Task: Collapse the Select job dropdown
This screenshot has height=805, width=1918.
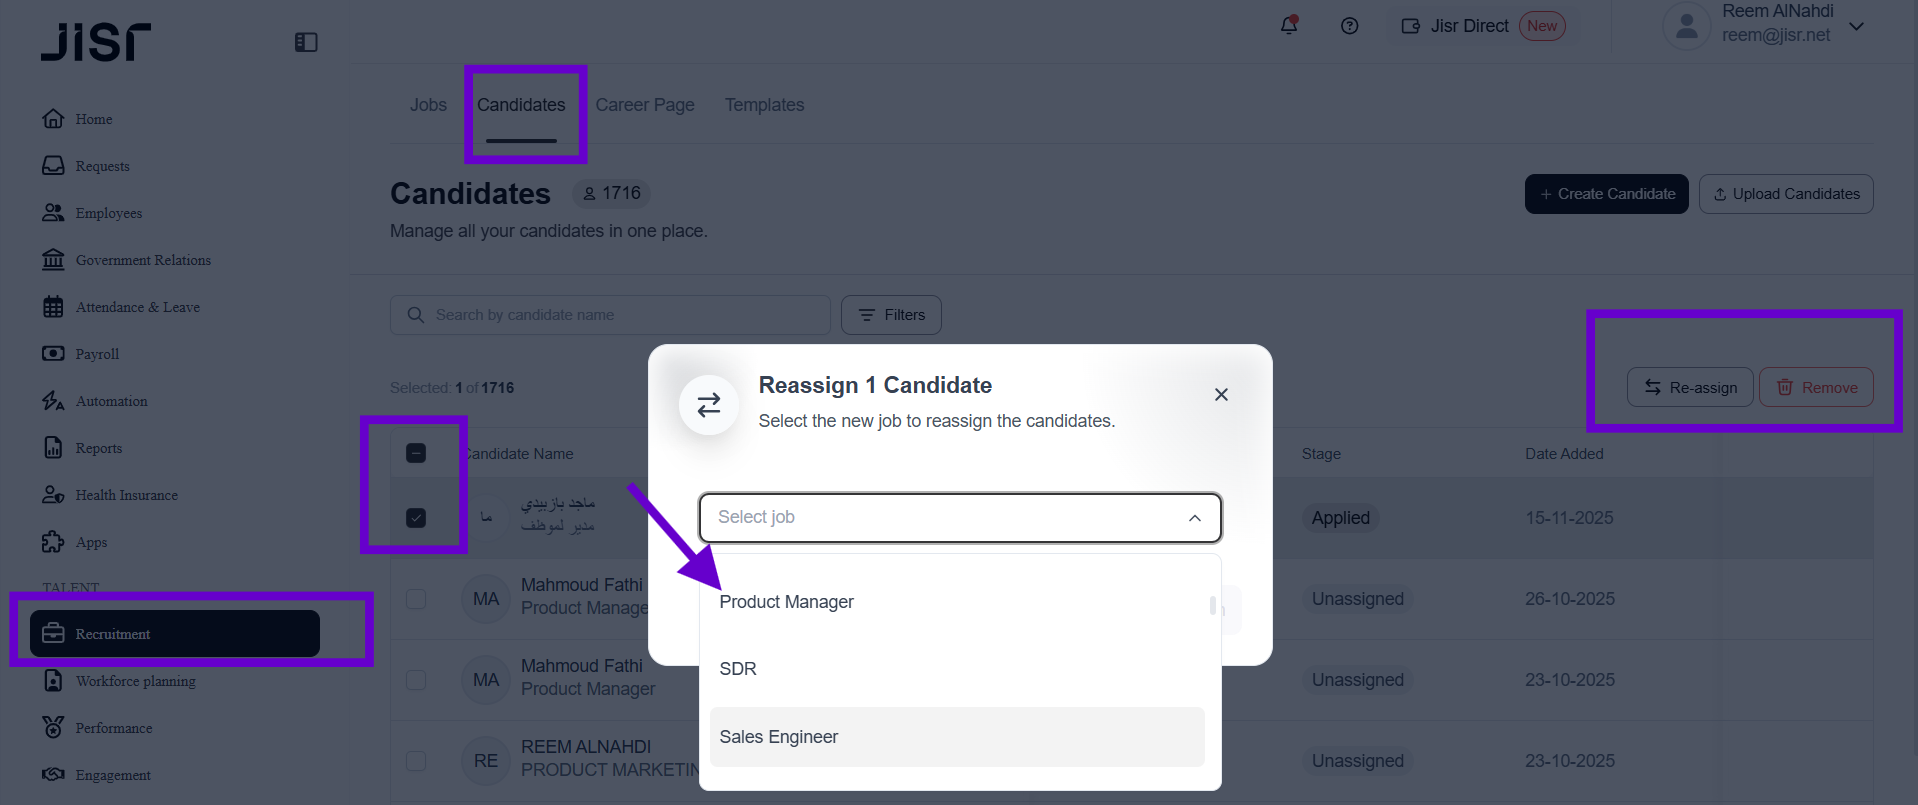Action: [x=1194, y=518]
